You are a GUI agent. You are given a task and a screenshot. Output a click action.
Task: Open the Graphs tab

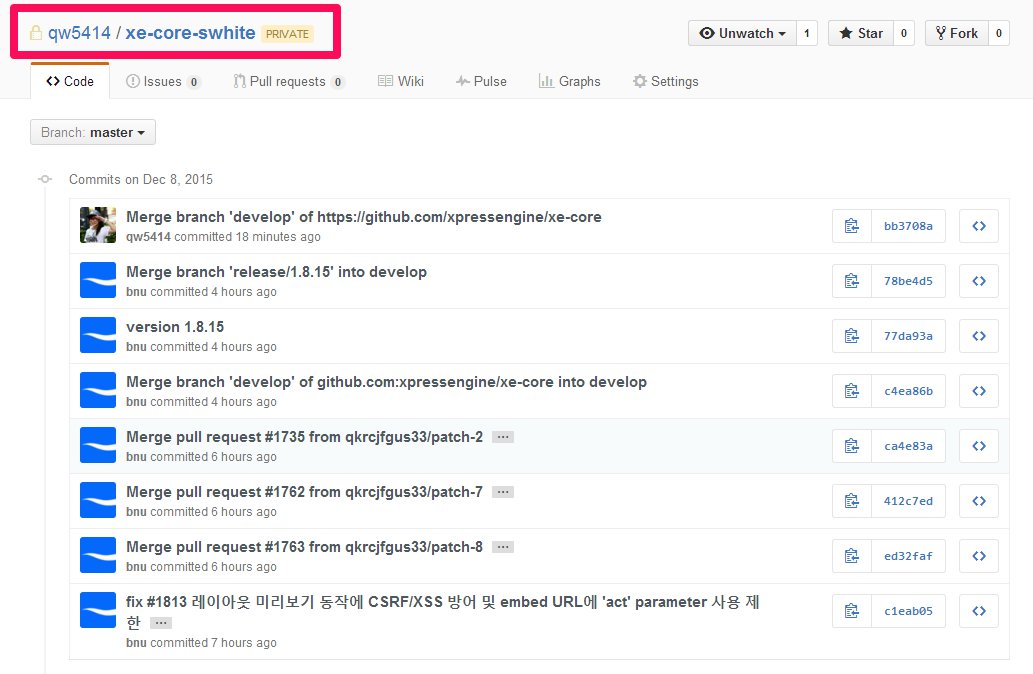pyautogui.click(x=570, y=81)
